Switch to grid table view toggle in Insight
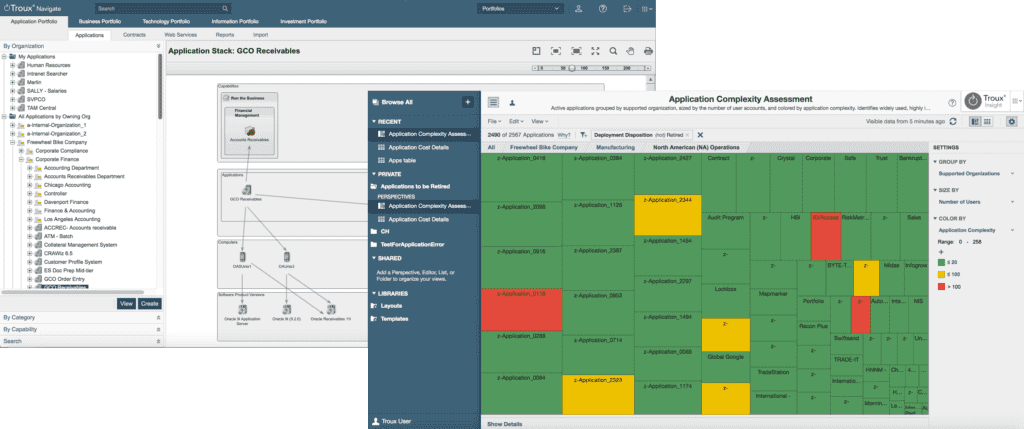The width and height of the screenshot is (1024, 429). (x=987, y=121)
